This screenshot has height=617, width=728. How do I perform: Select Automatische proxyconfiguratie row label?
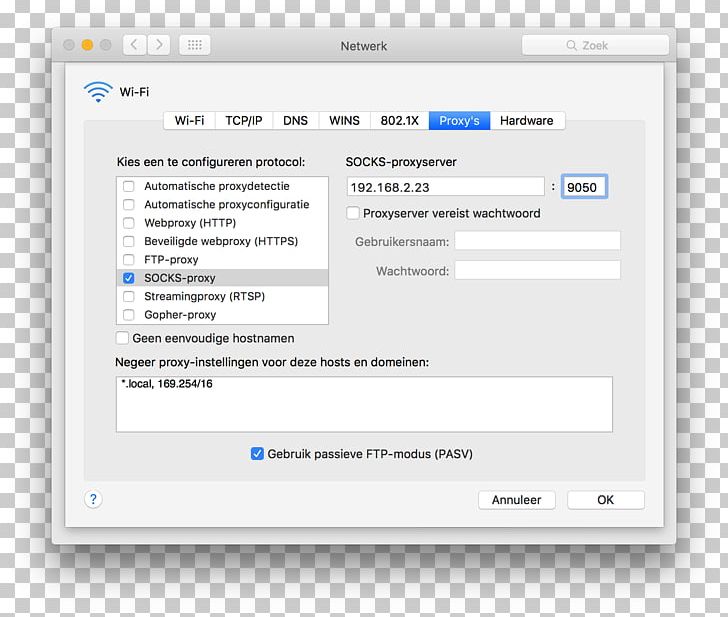(x=227, y=205)
